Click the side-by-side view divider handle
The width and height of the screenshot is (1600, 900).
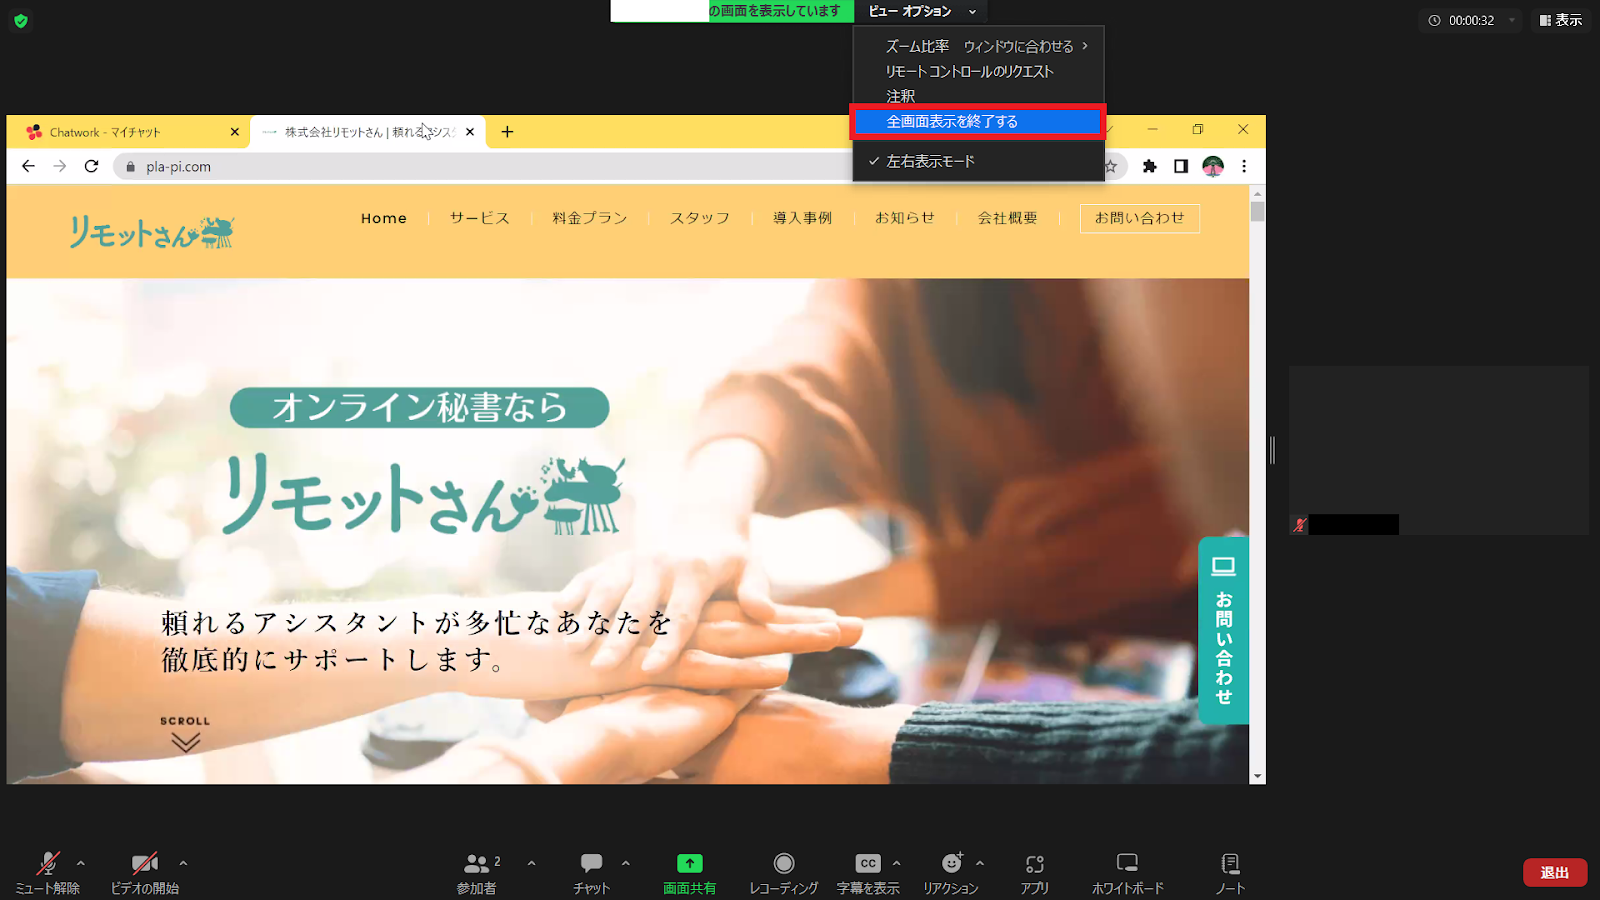(x=1272, y=450)
